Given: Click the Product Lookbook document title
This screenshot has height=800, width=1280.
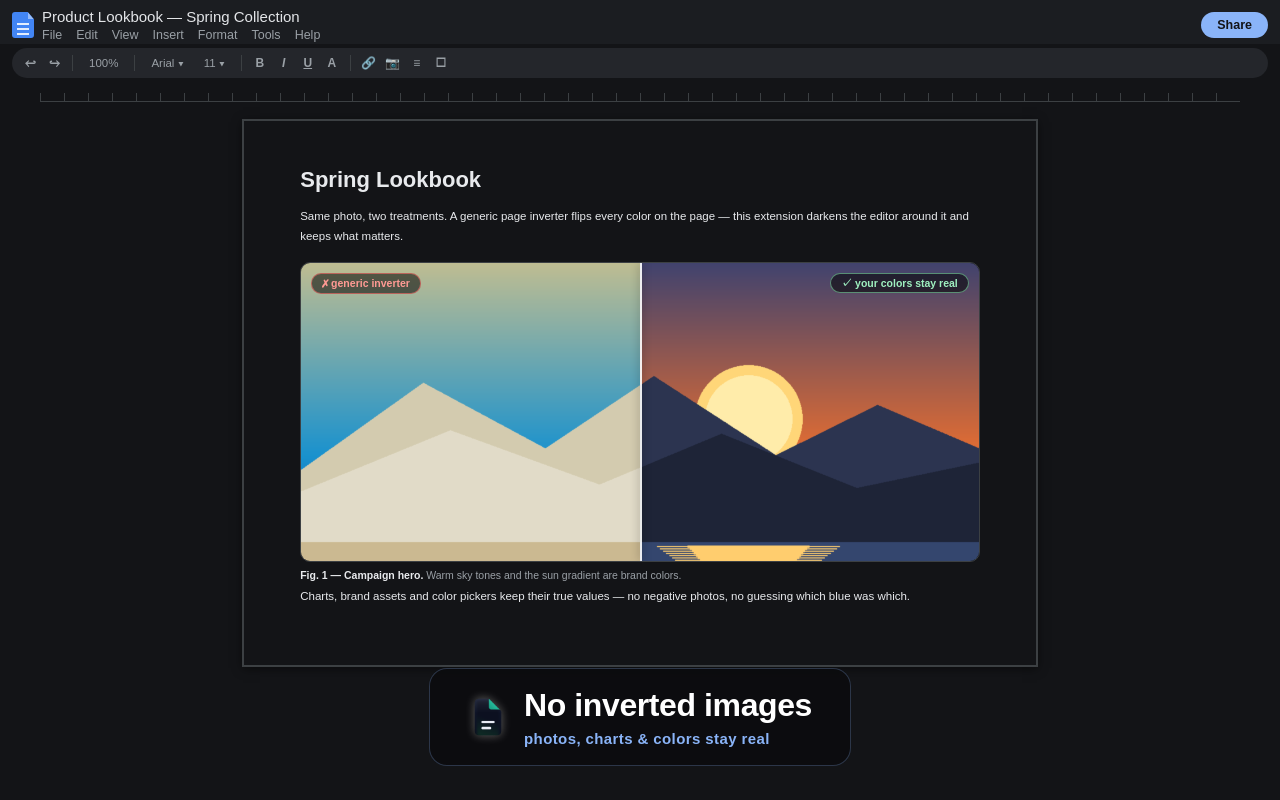Looking at the screenshot, I should pyautogui.click(x=171, y=16).
